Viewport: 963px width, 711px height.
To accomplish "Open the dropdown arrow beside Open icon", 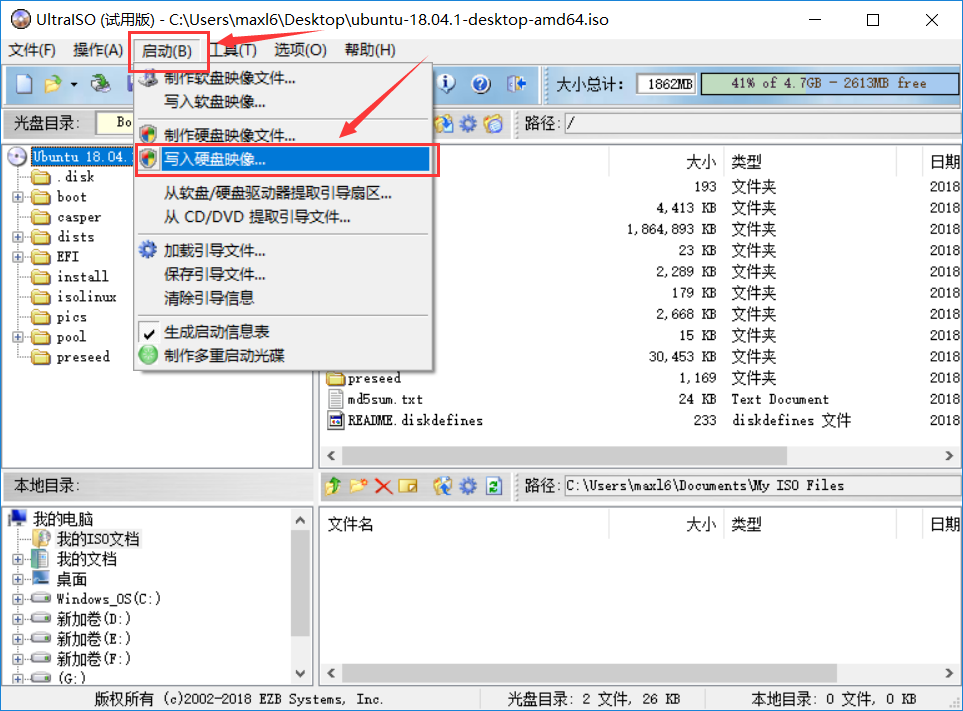I will [74, 84].
